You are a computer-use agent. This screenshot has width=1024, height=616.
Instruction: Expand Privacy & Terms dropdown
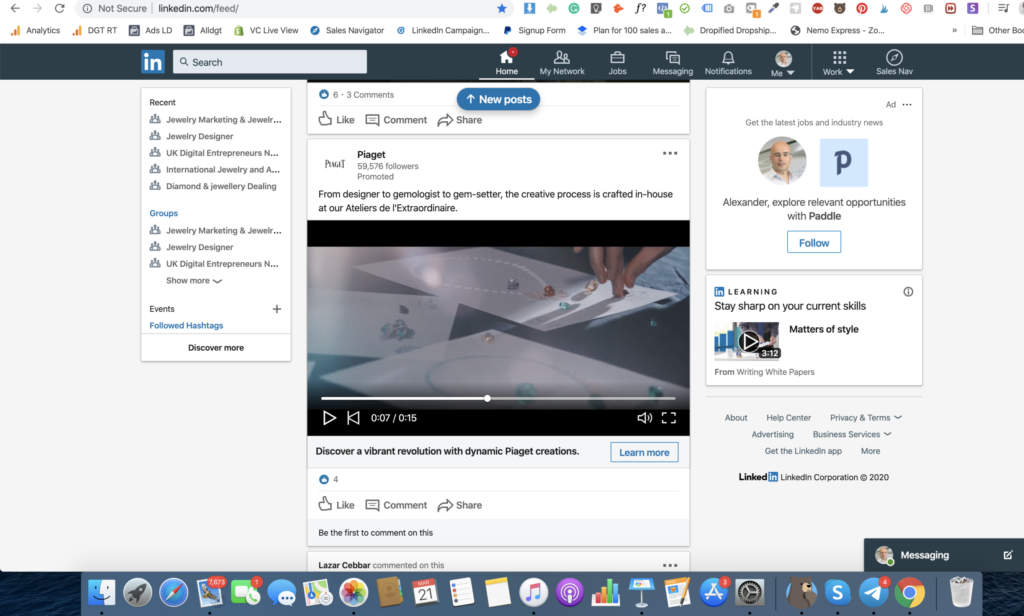(x=865, y=417)
